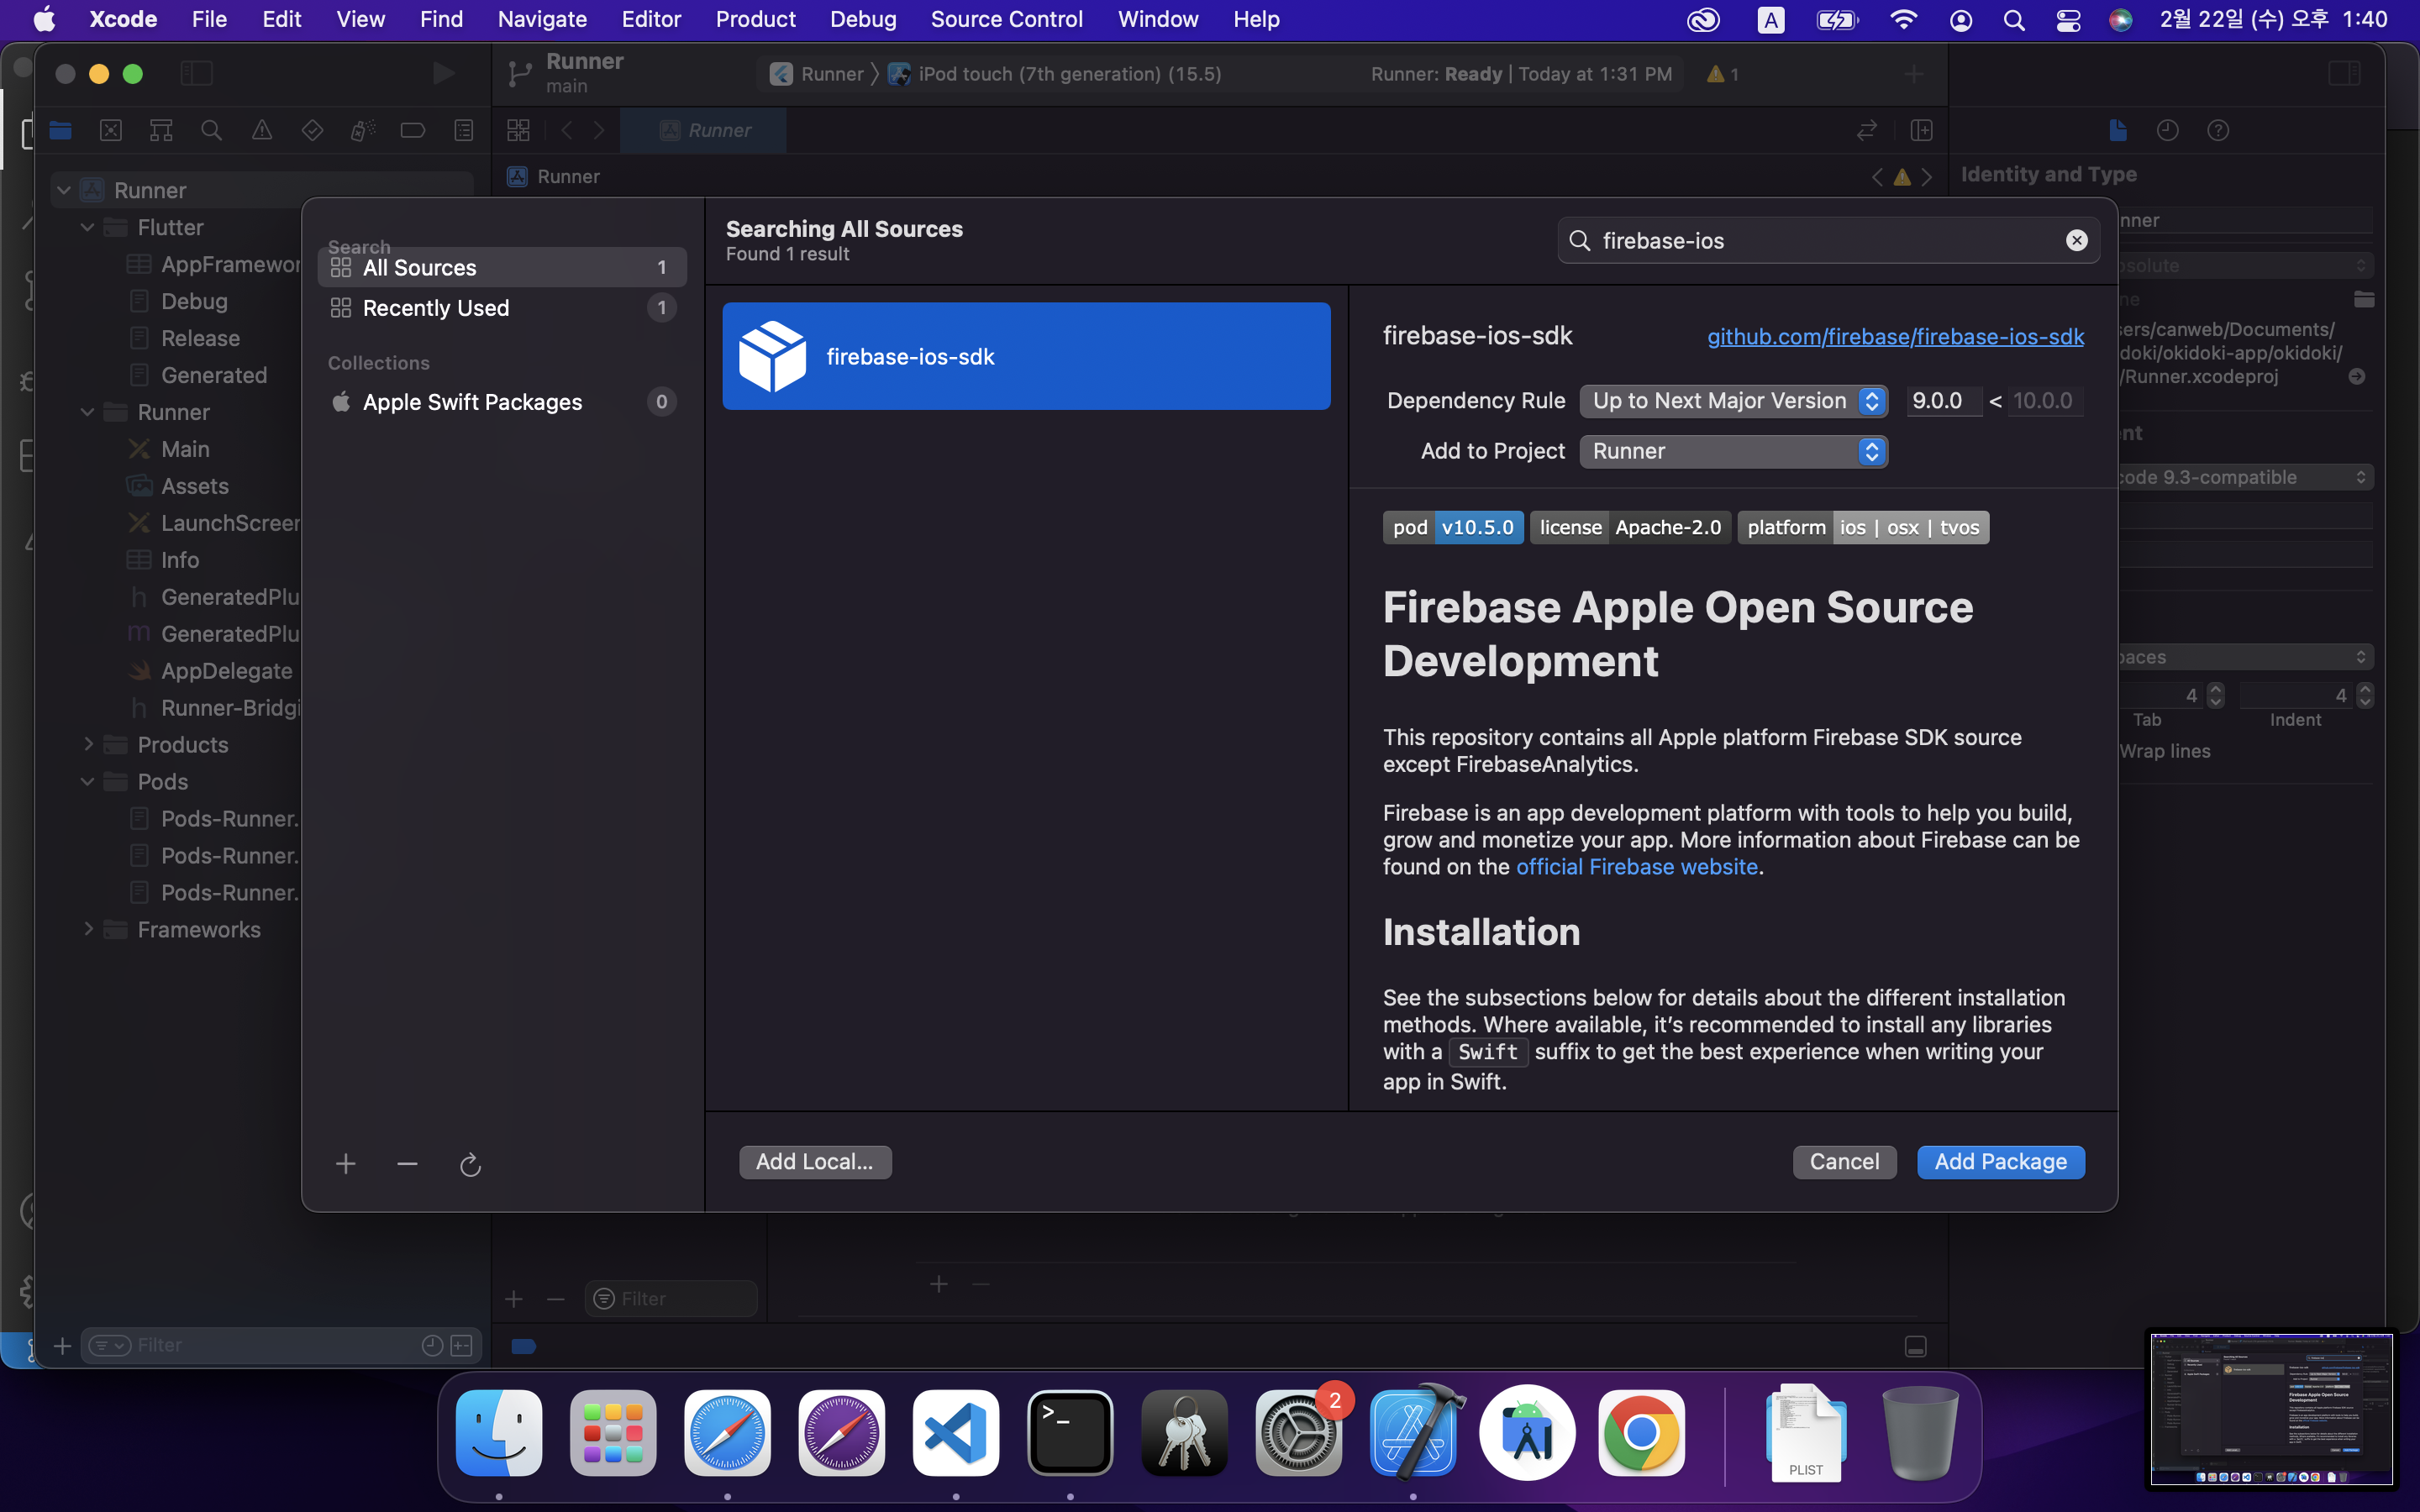Click the Xcode icon in the Dock
Image resolution: width=2420 pixels, height=1512 pixels.
pos(1413,1434)
